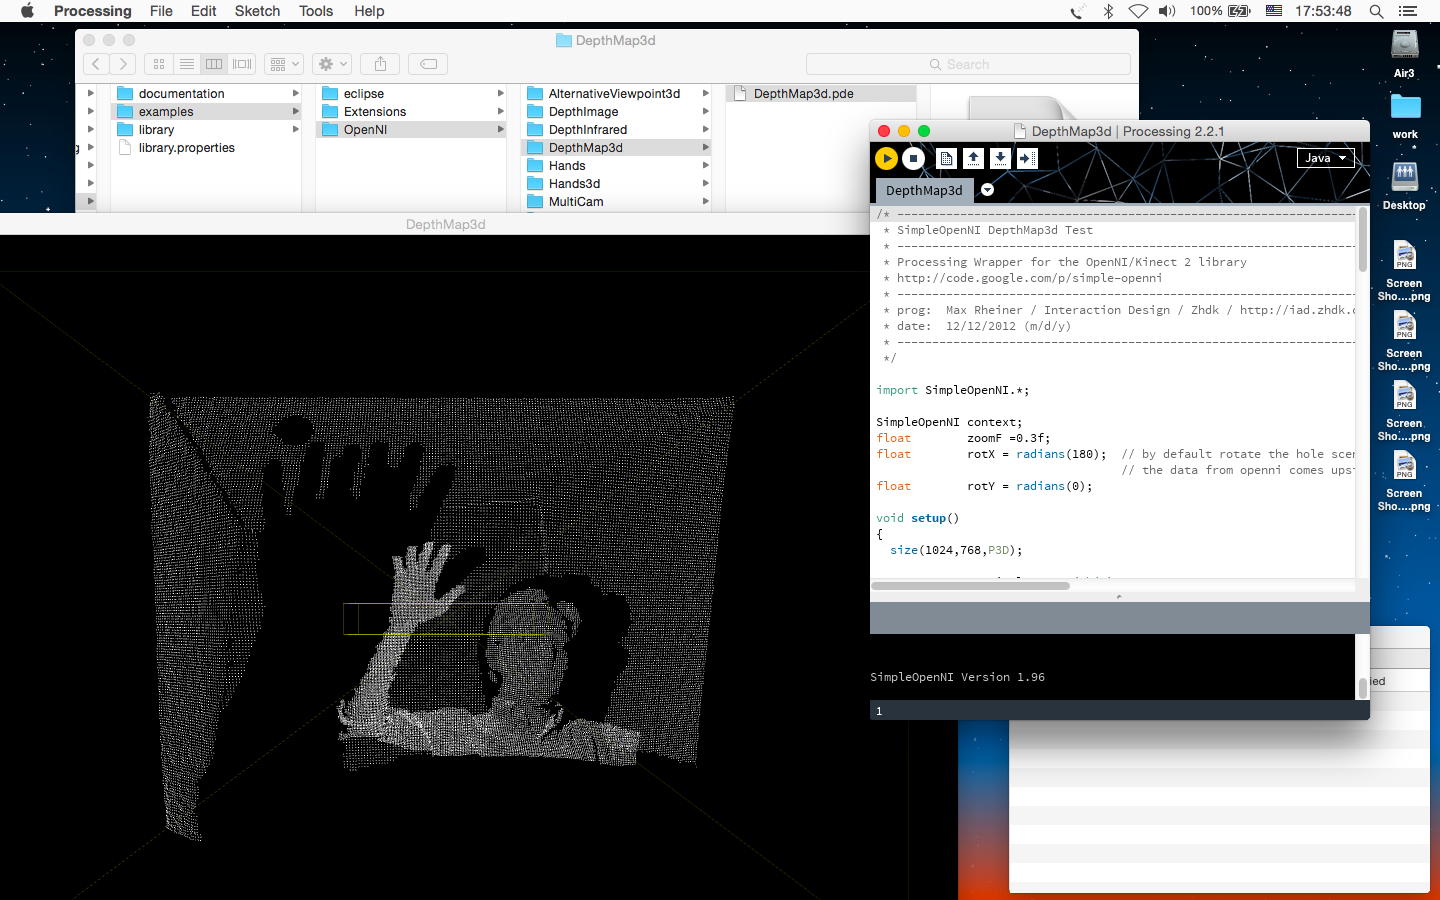
Task: Select the examples folder in Finder
Action: pos(206,111)
